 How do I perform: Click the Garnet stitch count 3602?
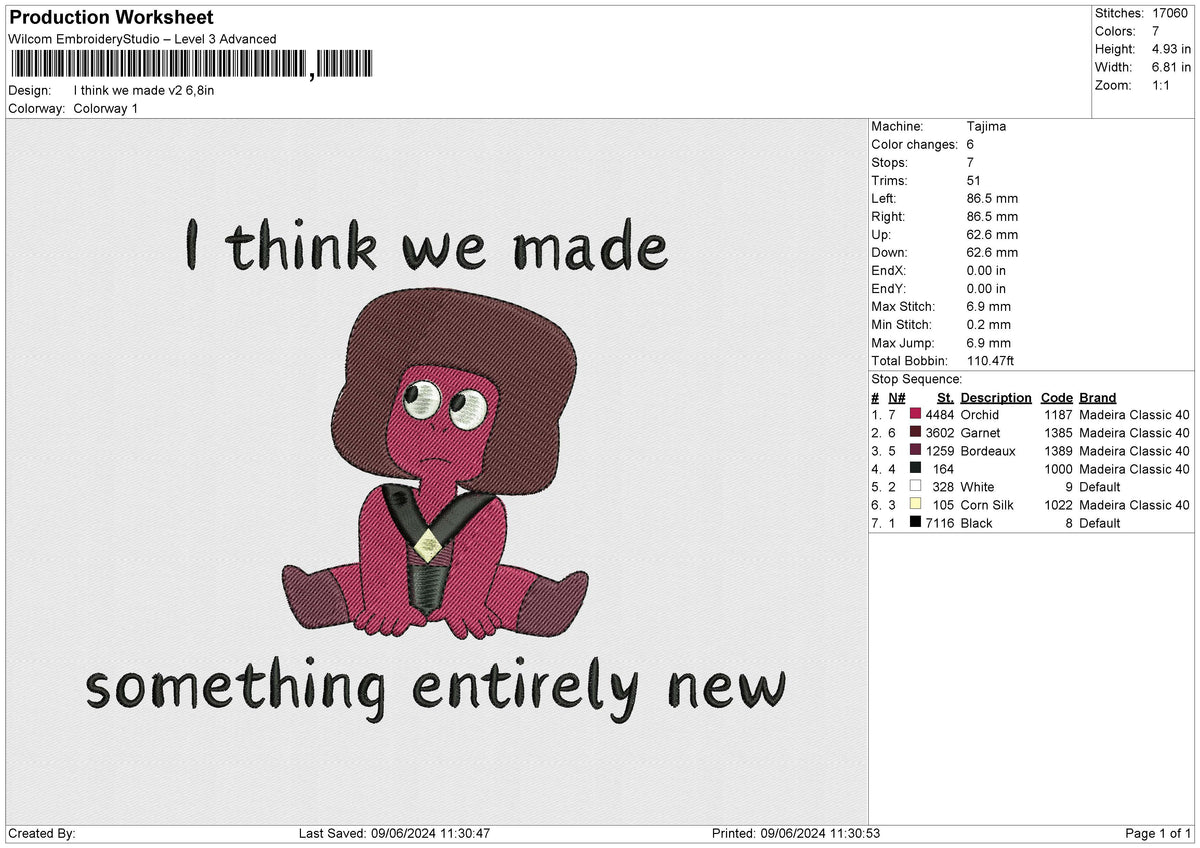coord(940,433)
